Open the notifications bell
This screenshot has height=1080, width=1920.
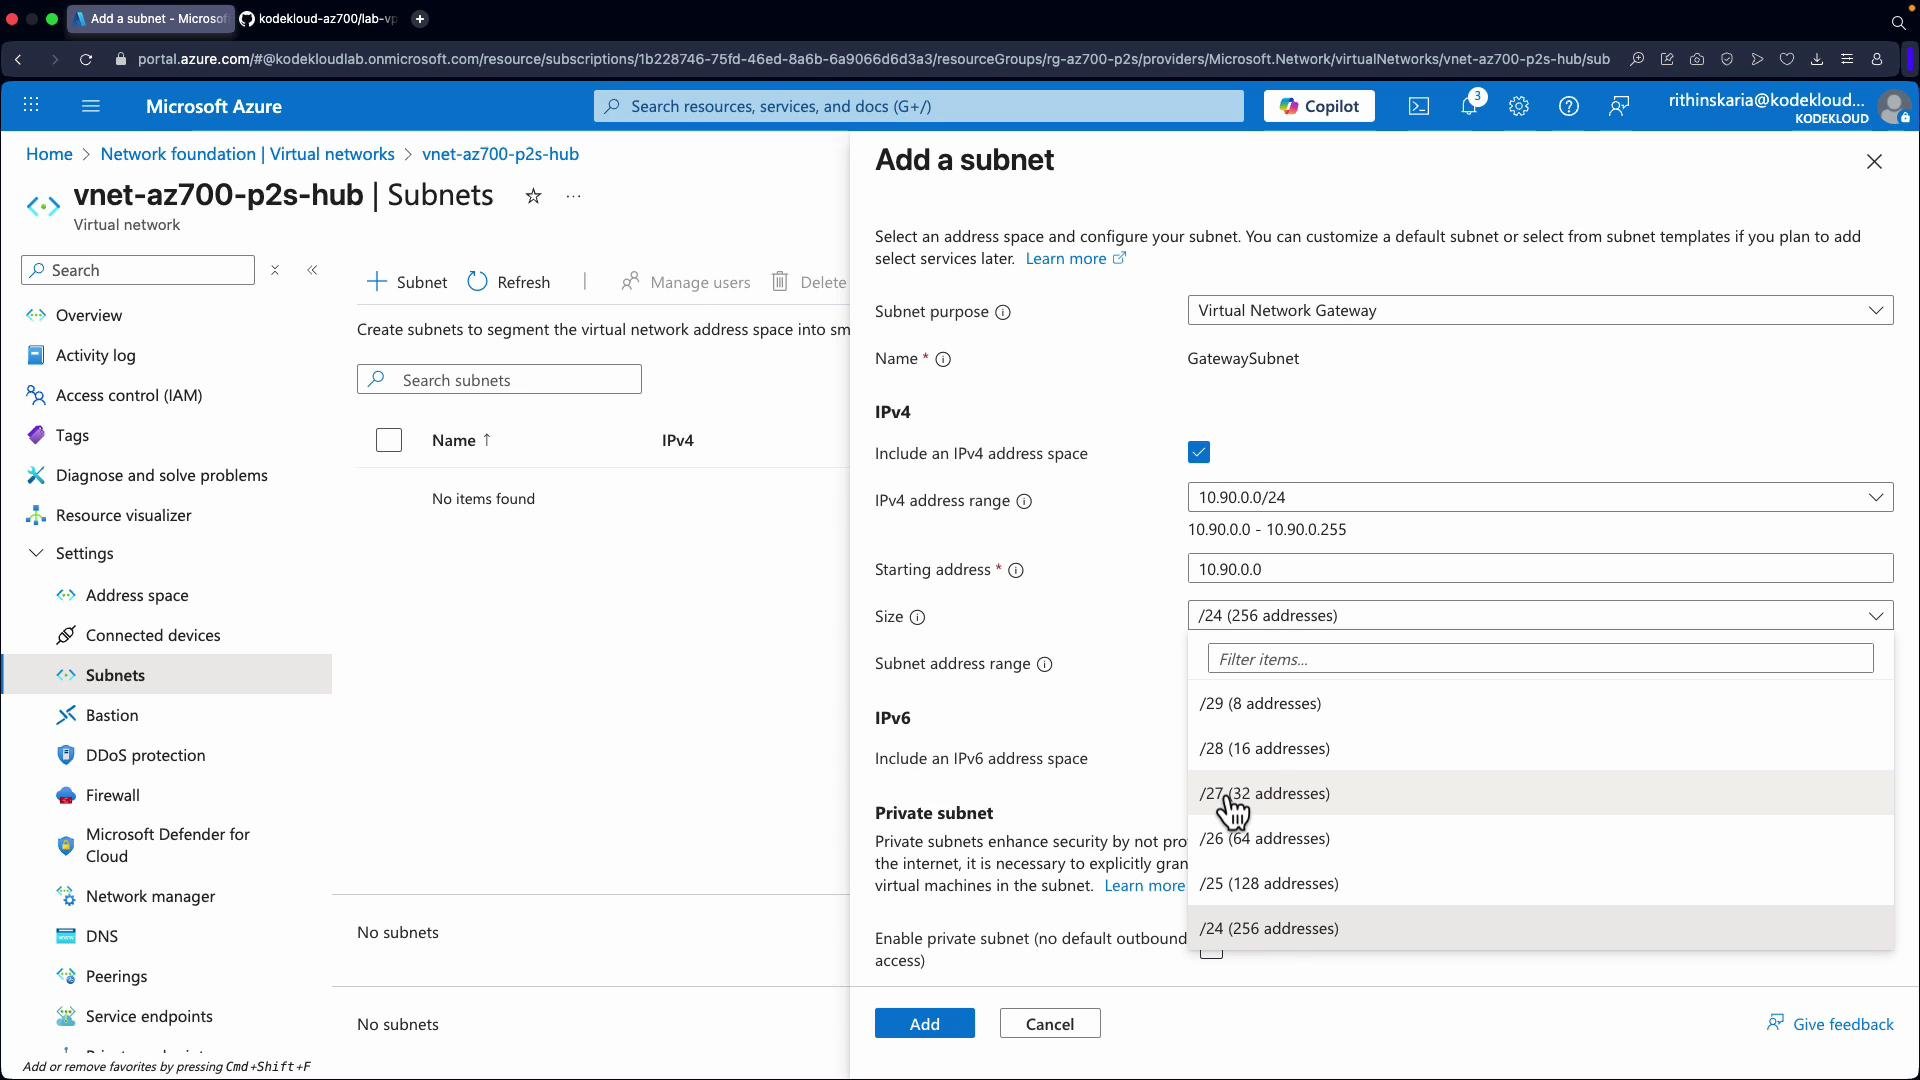(1469, 106)
